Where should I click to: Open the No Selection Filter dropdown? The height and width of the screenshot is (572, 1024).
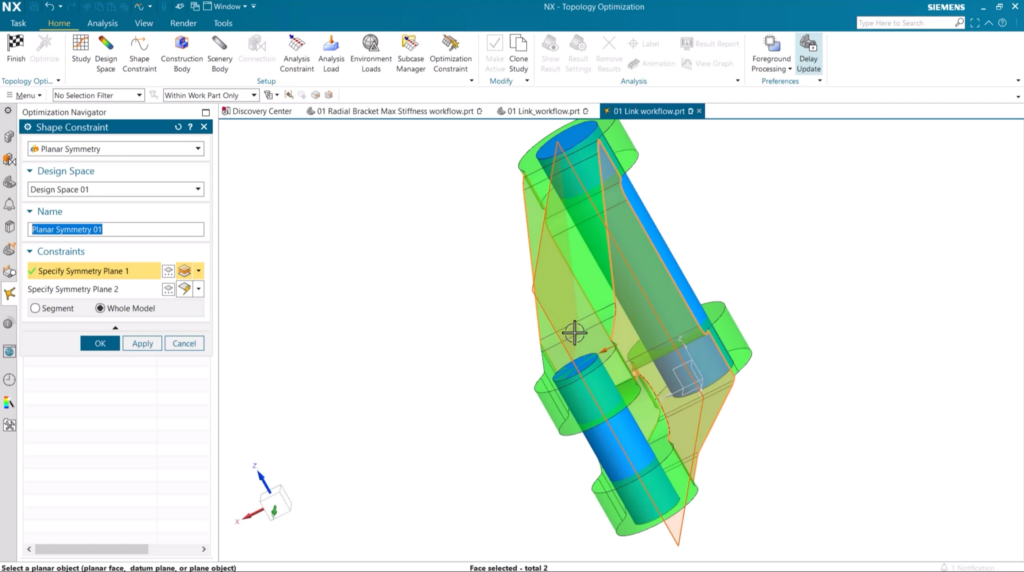98,95
